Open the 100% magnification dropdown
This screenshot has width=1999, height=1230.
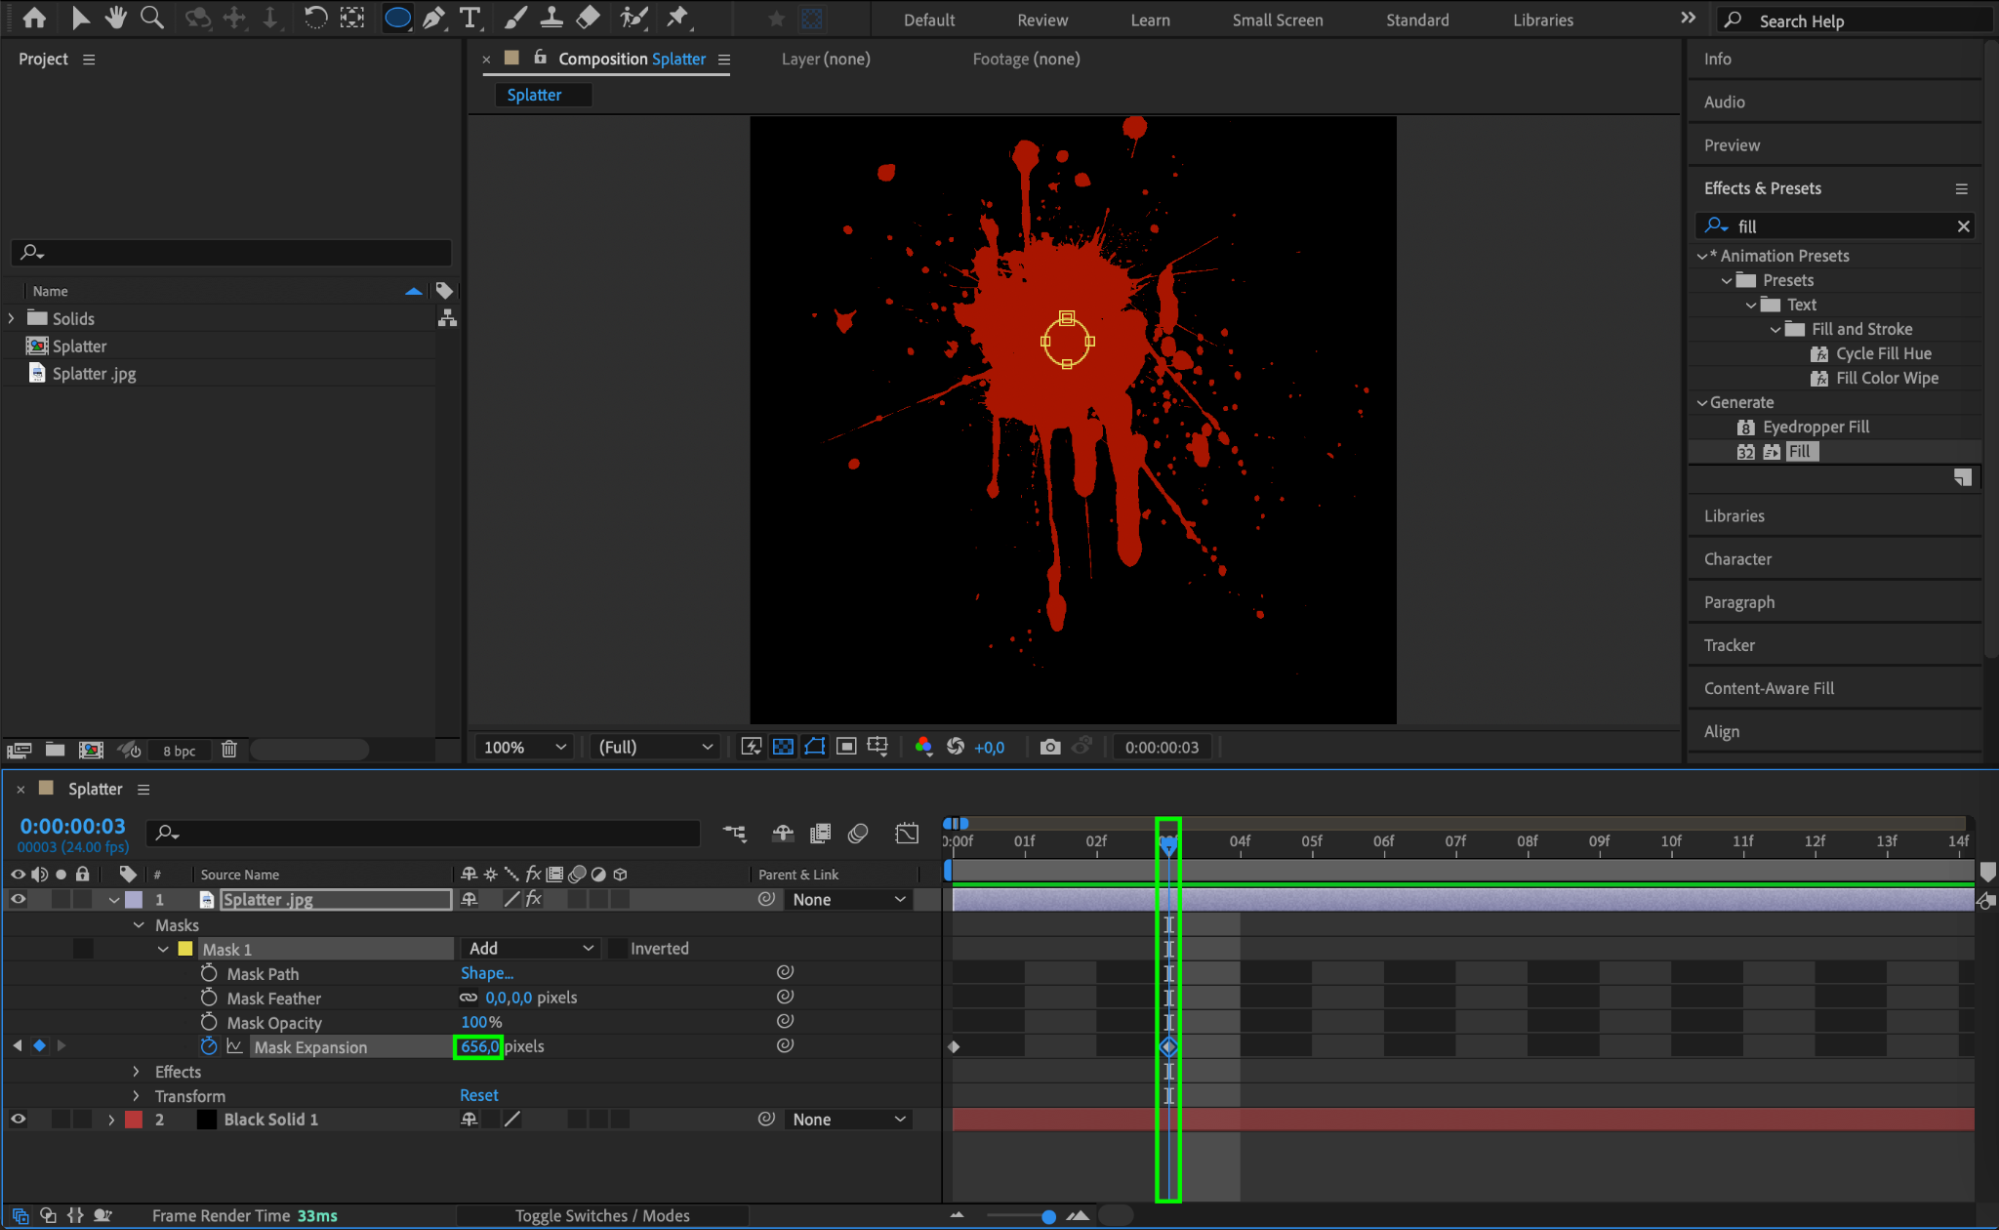click(x=524, y=747)
